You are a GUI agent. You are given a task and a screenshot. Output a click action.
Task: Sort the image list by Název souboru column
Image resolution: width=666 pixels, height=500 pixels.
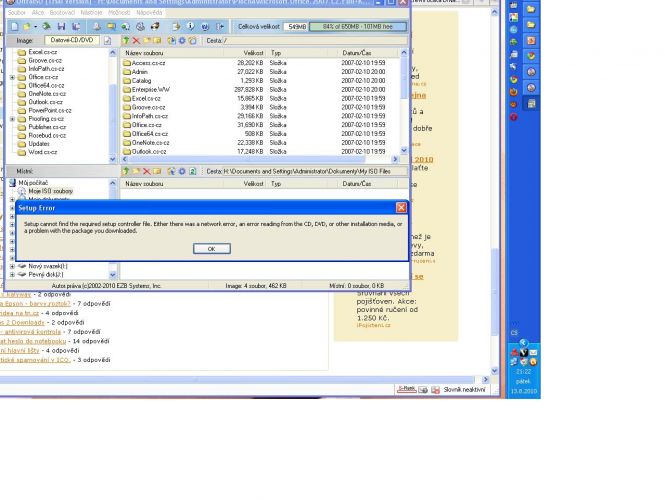point(172,53)
